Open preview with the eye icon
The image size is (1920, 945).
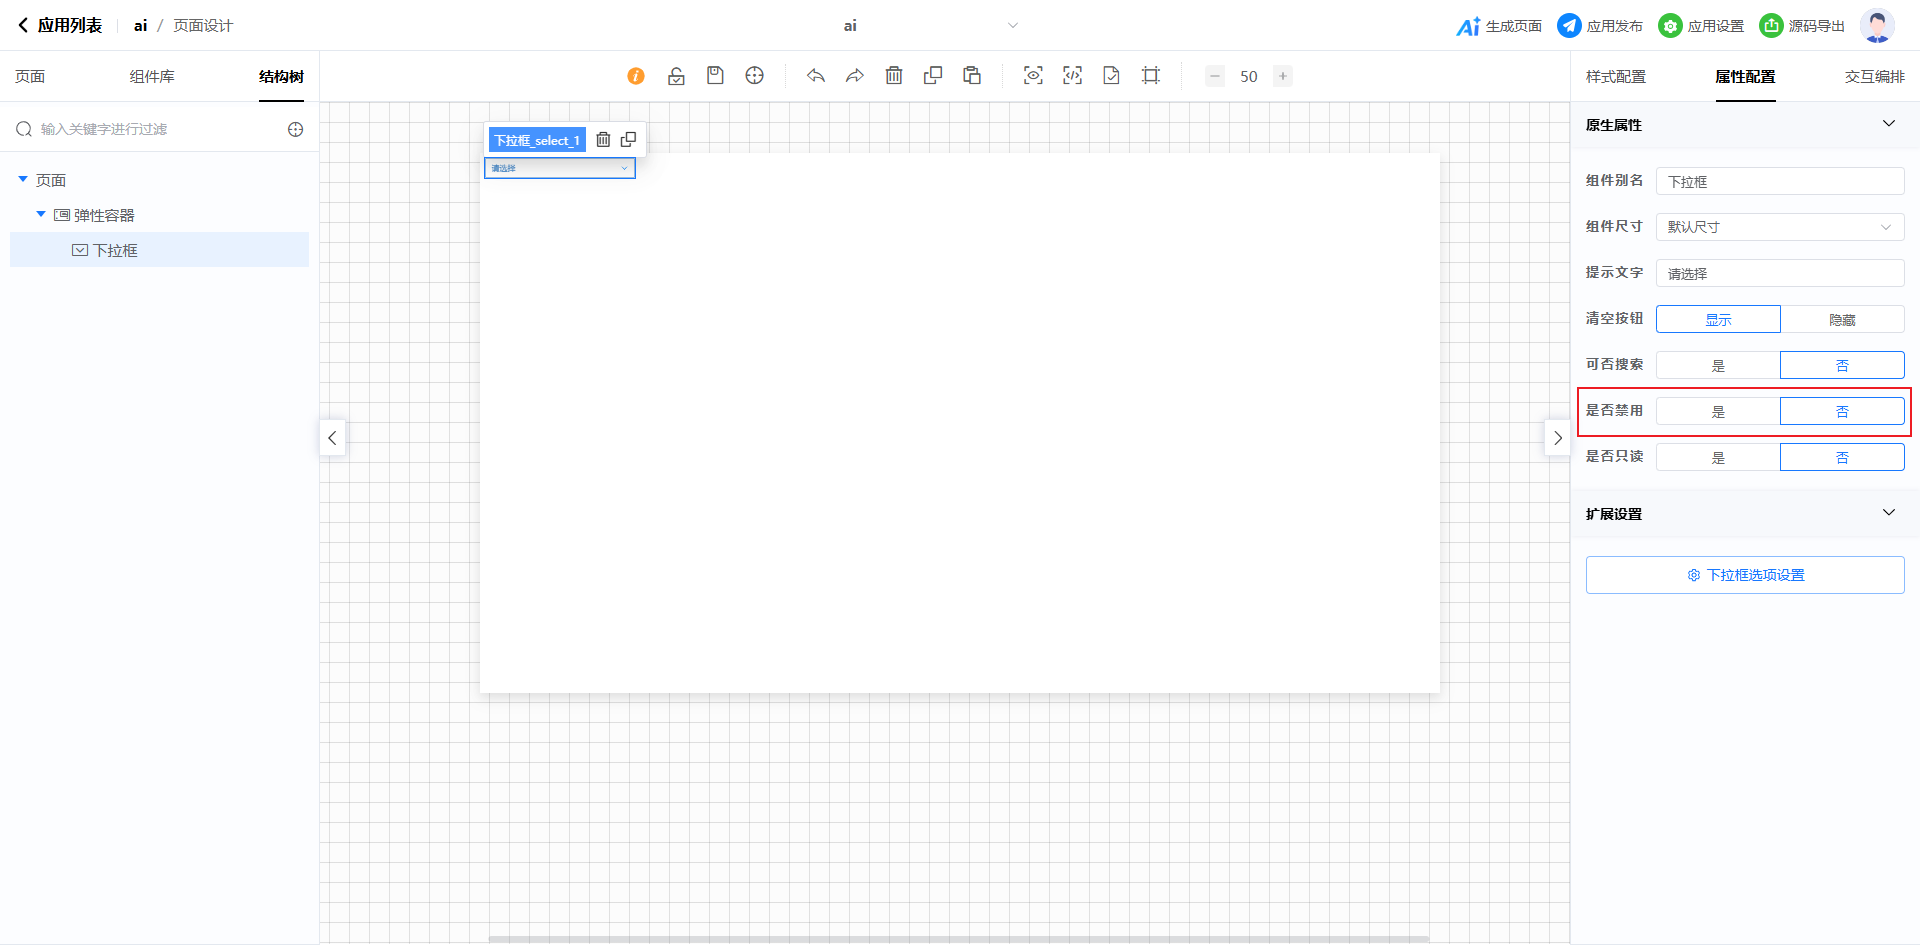(1033, 76)
